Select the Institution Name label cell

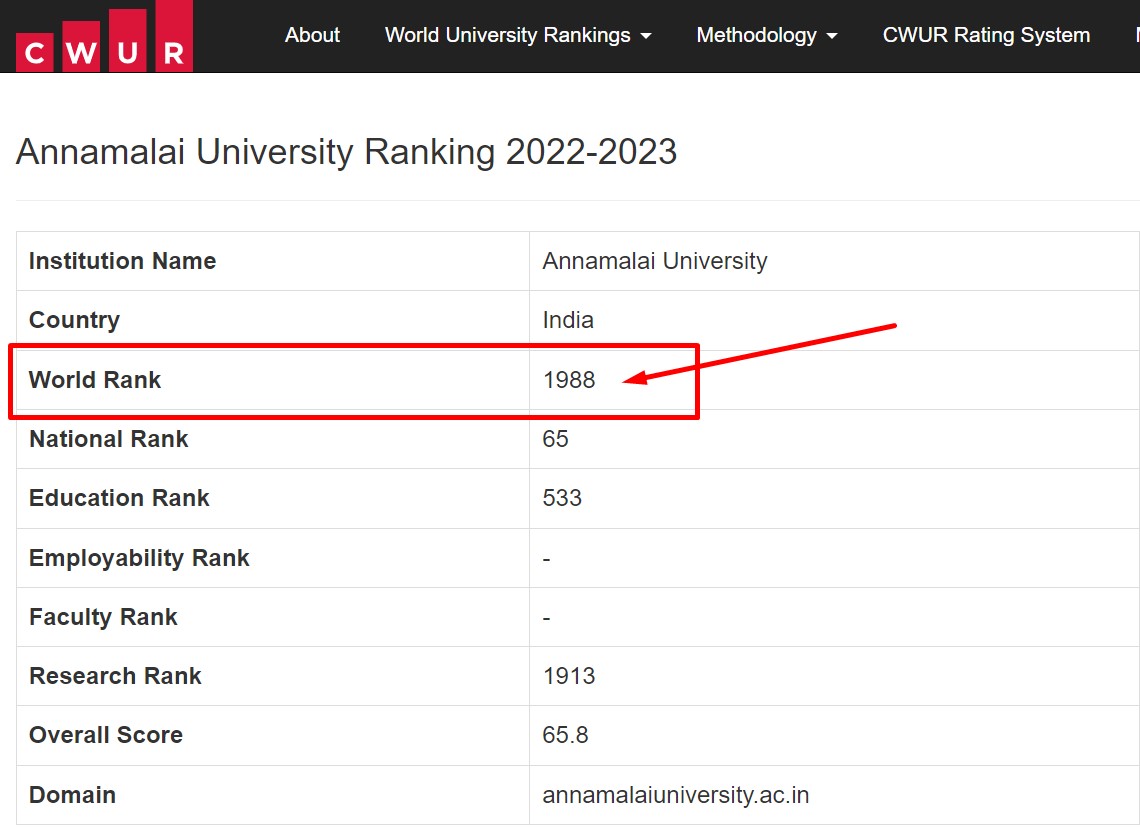click(273, 261)
